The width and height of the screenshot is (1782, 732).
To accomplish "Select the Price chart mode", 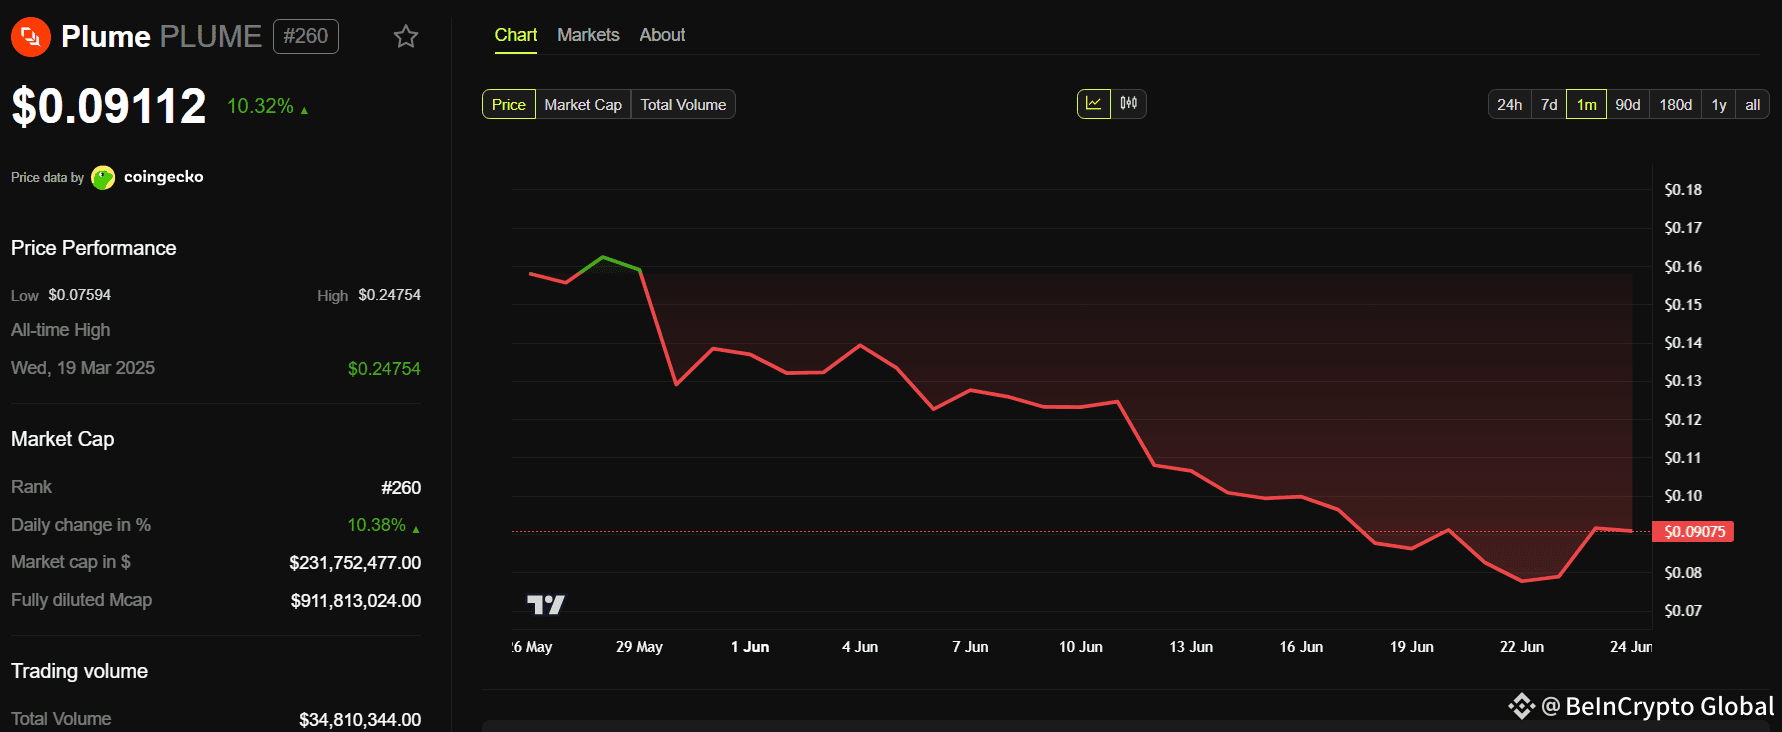I will click(x=509, y=104).
